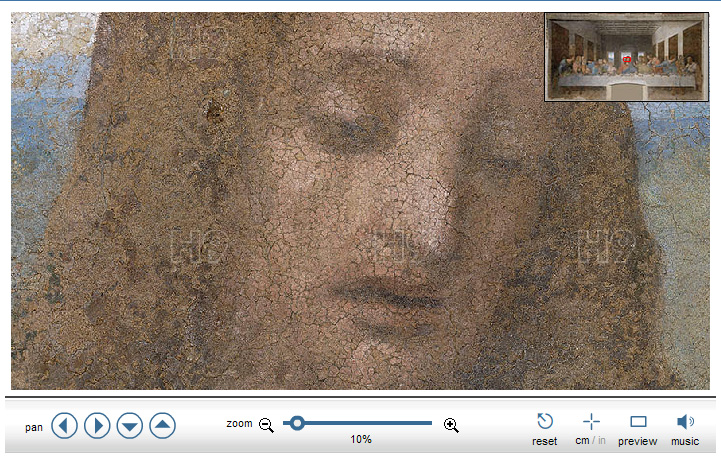Image resolution: width=721 pixels, height=458 pixels.
Task: Click the zoom slider handle
Action: (x=297, y=423)
